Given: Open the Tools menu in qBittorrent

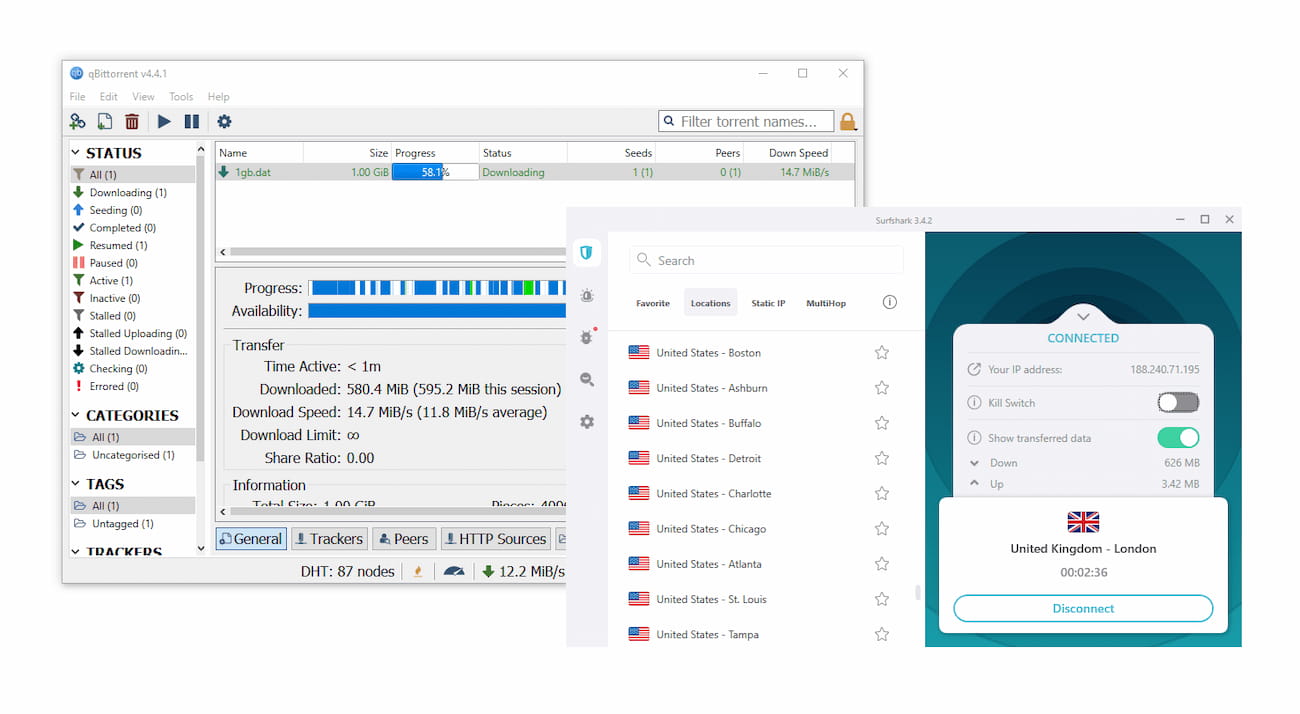Looking at the screenshot, I should tap(180, 96).
